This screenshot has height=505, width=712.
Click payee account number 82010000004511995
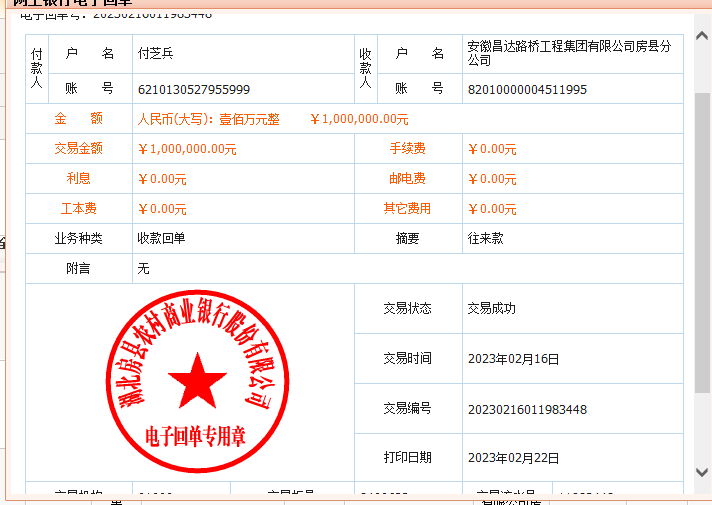[x=527, y=89]
